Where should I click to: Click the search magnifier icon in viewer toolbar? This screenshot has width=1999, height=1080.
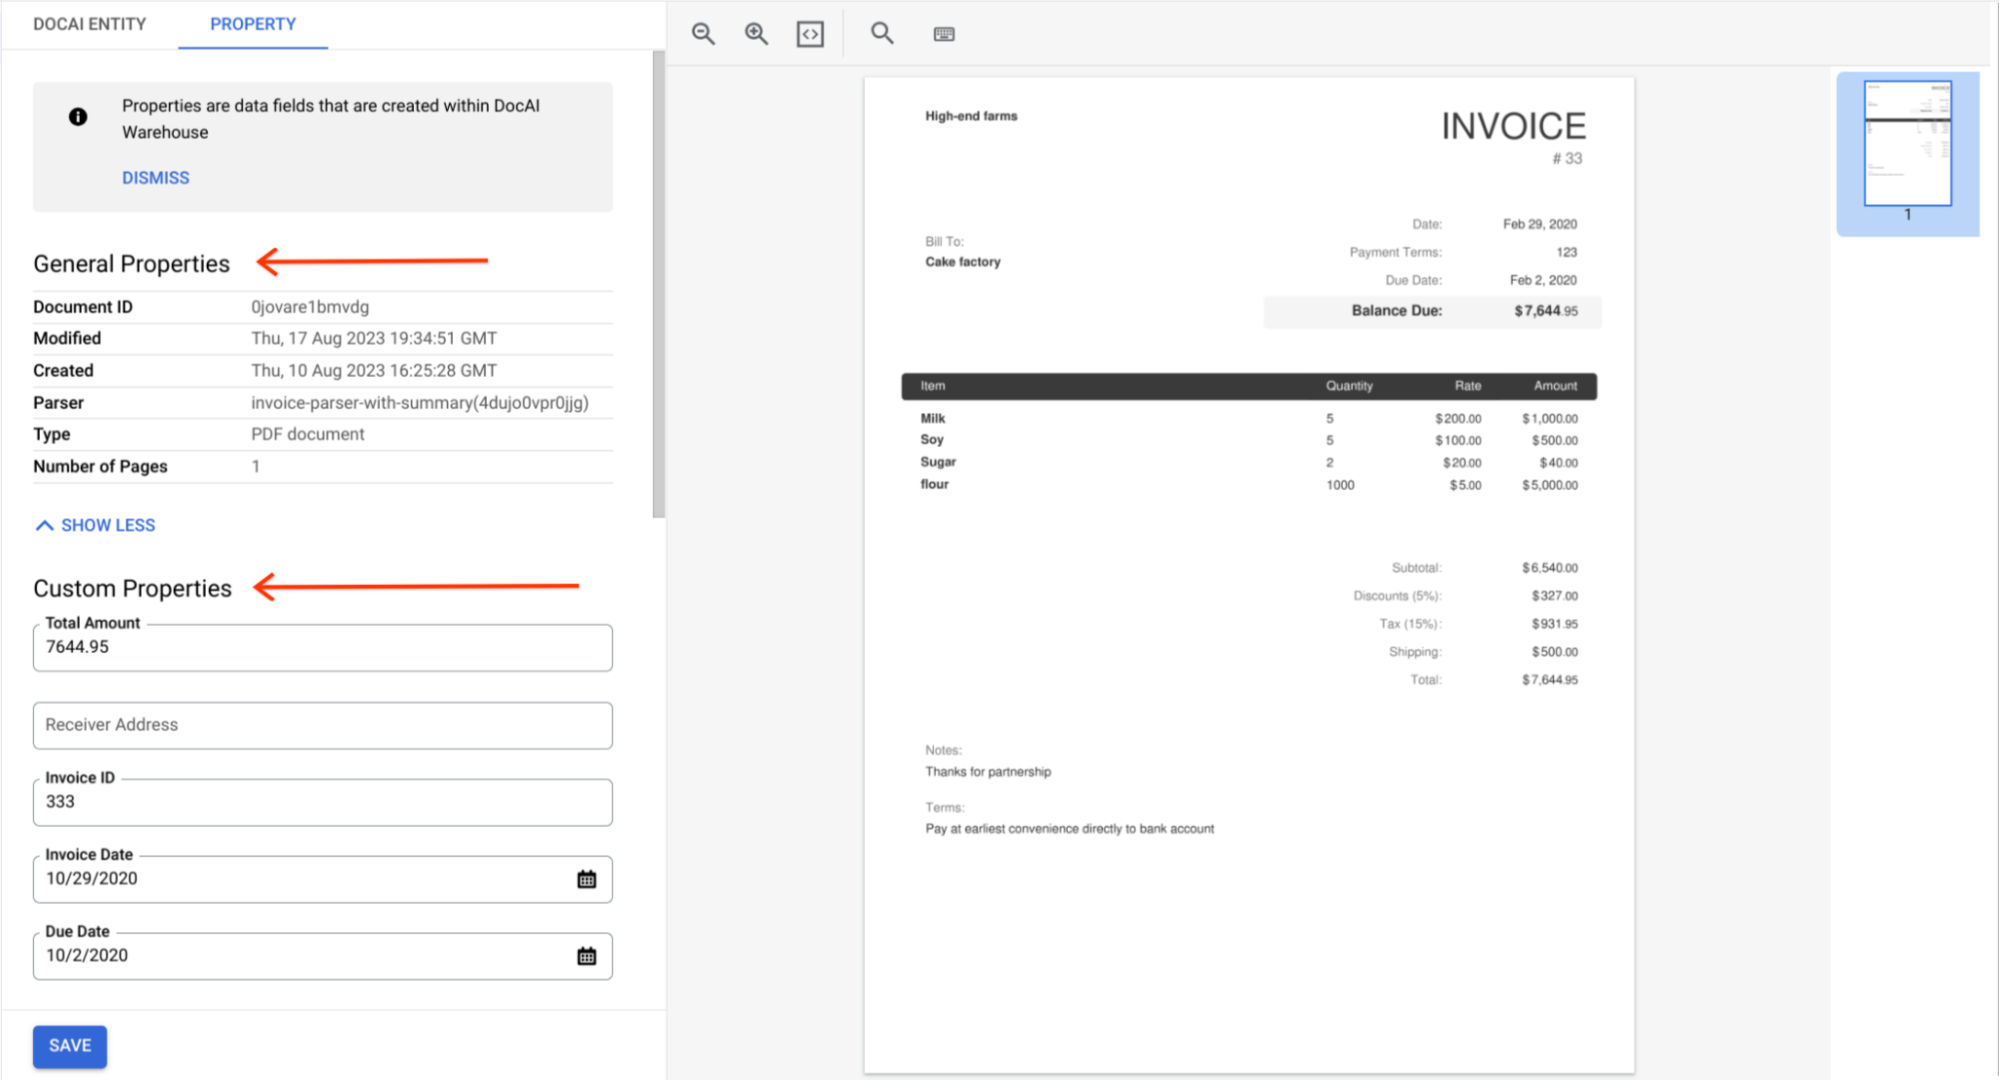pyautogui.click(x=881, y=33)
